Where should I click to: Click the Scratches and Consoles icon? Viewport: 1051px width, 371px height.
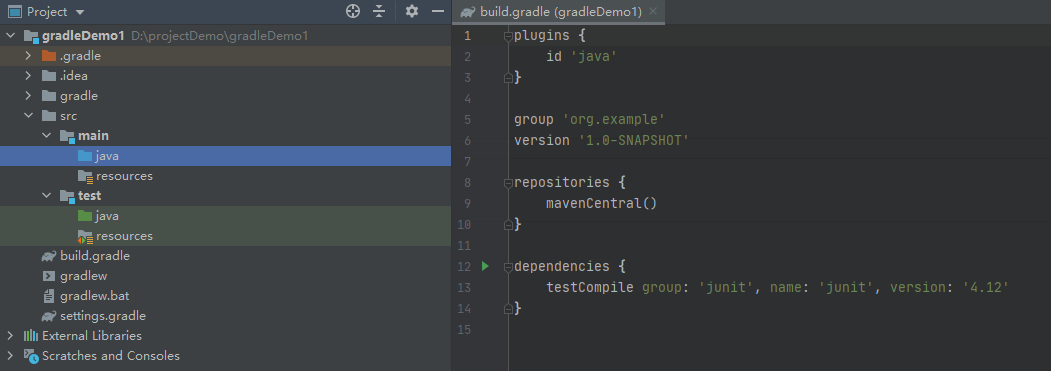tap(31, 356)
